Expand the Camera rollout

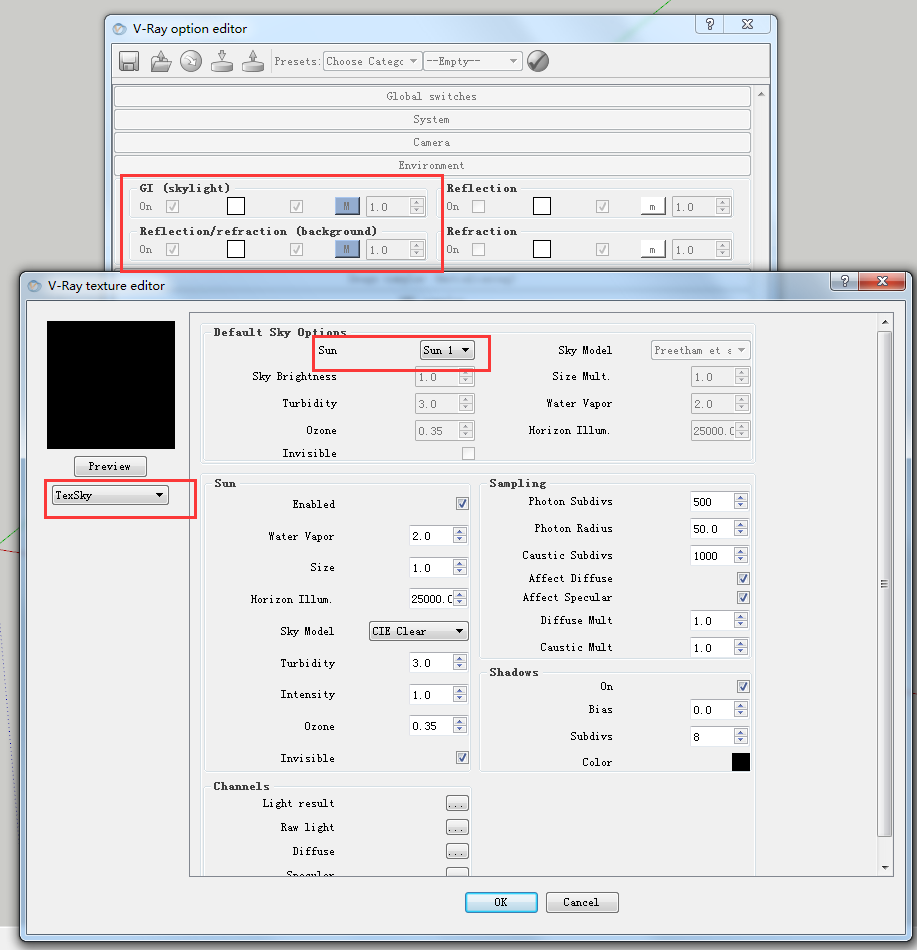tap(432, 142)
